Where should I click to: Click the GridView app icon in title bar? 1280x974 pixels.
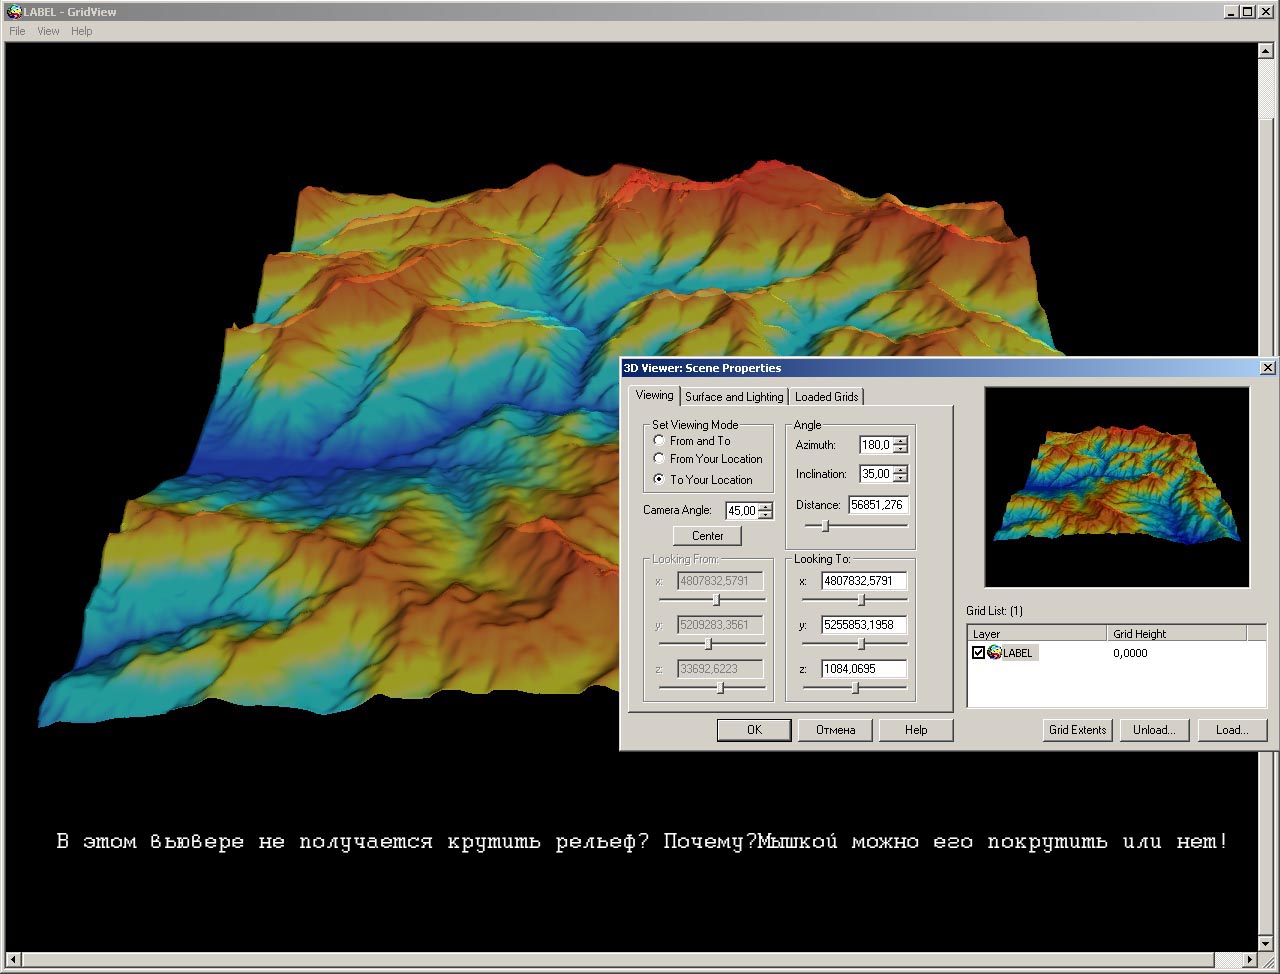[x=13, y=12]
